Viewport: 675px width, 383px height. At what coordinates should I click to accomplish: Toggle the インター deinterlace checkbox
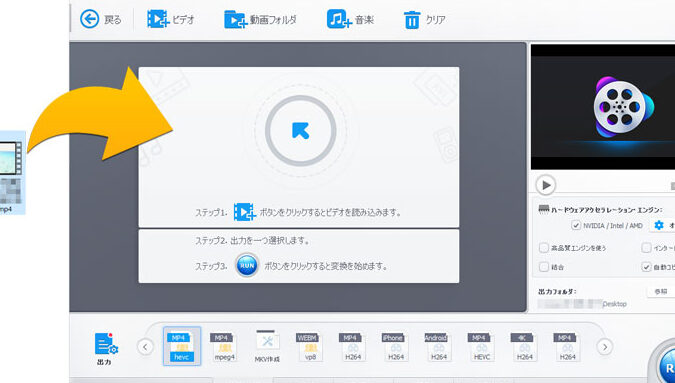(646, 248)
